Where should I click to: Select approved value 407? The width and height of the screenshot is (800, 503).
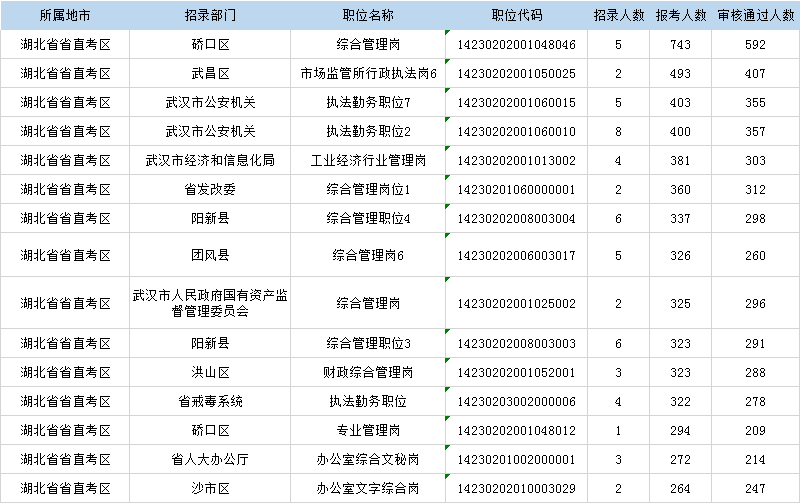coord(756,73)
